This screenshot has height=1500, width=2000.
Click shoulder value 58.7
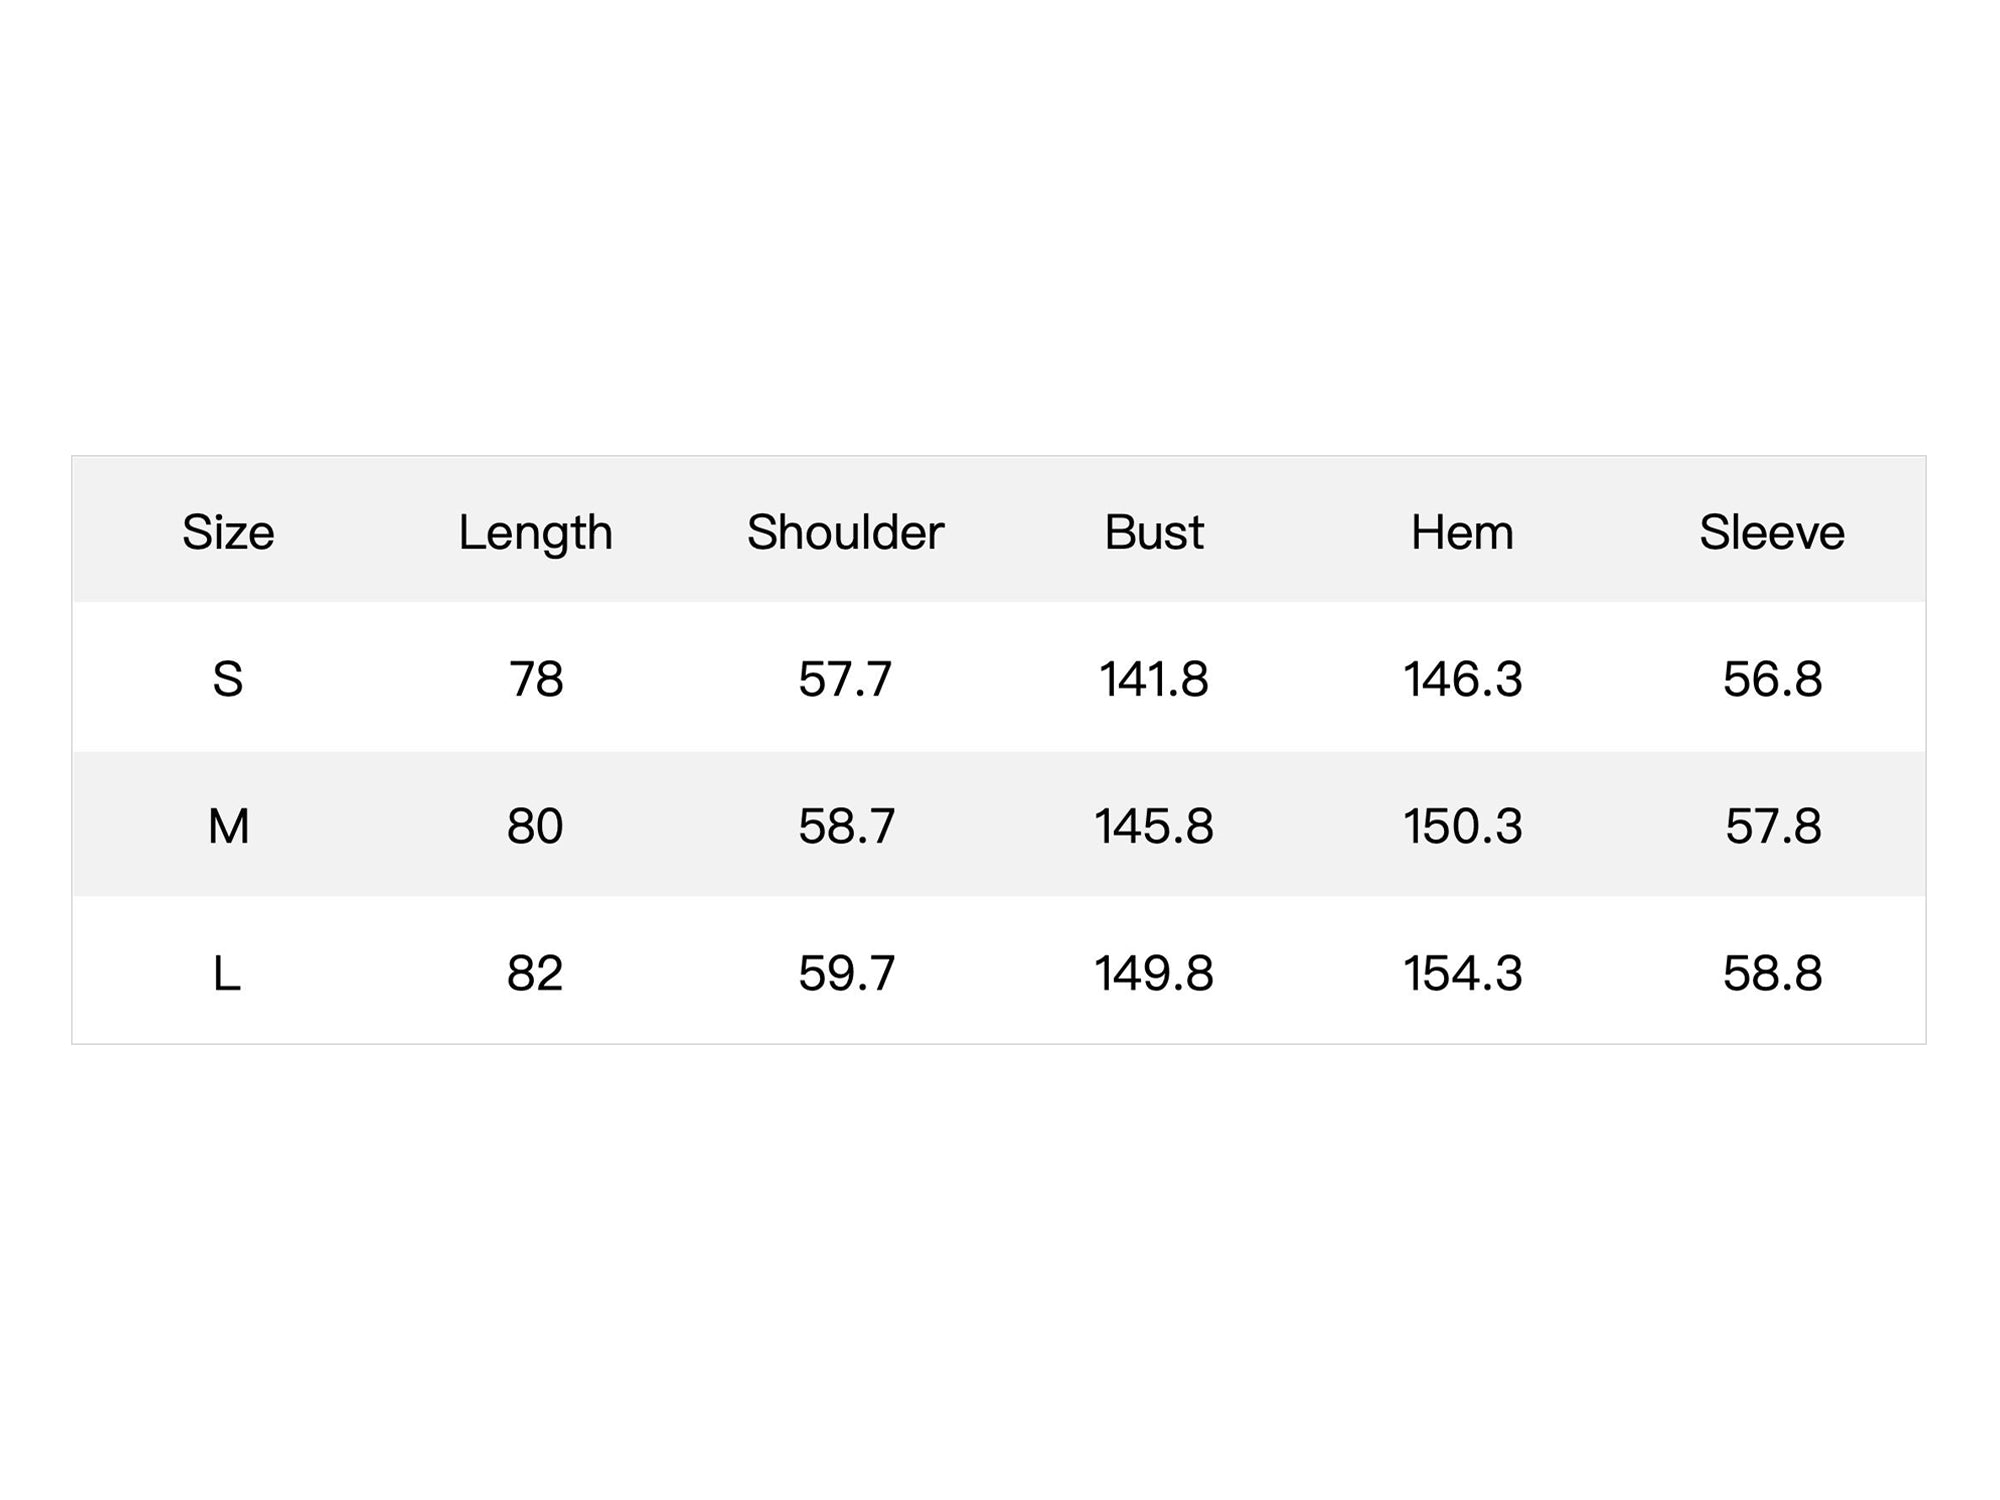tap(846, 826)
